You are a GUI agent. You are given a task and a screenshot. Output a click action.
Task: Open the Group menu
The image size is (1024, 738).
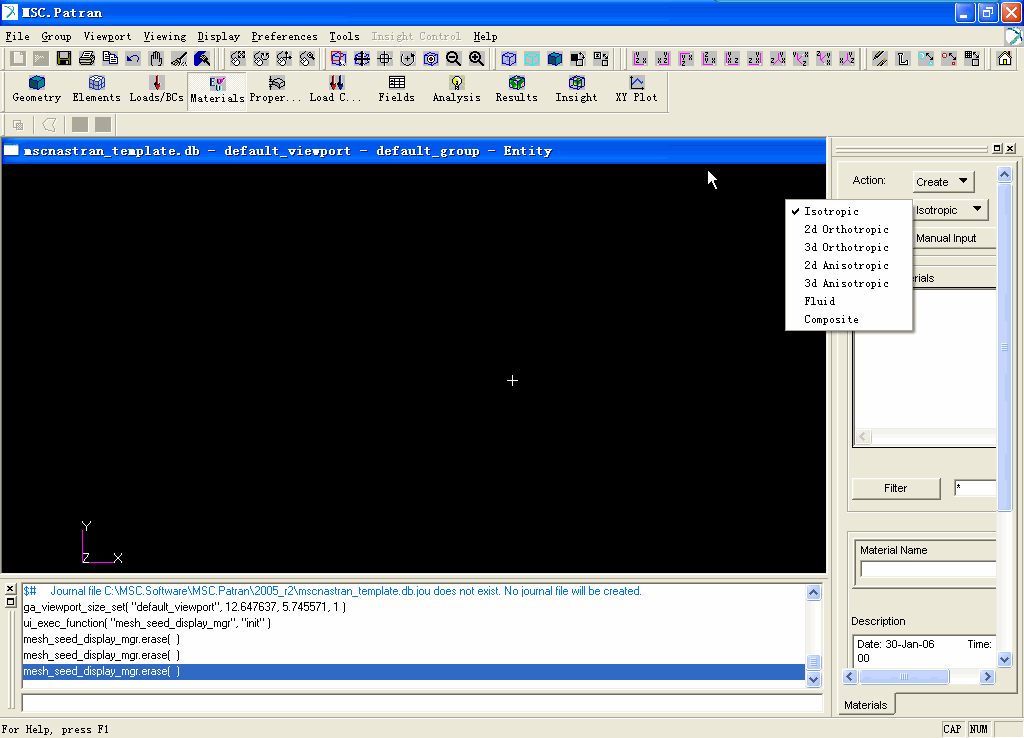56,37
